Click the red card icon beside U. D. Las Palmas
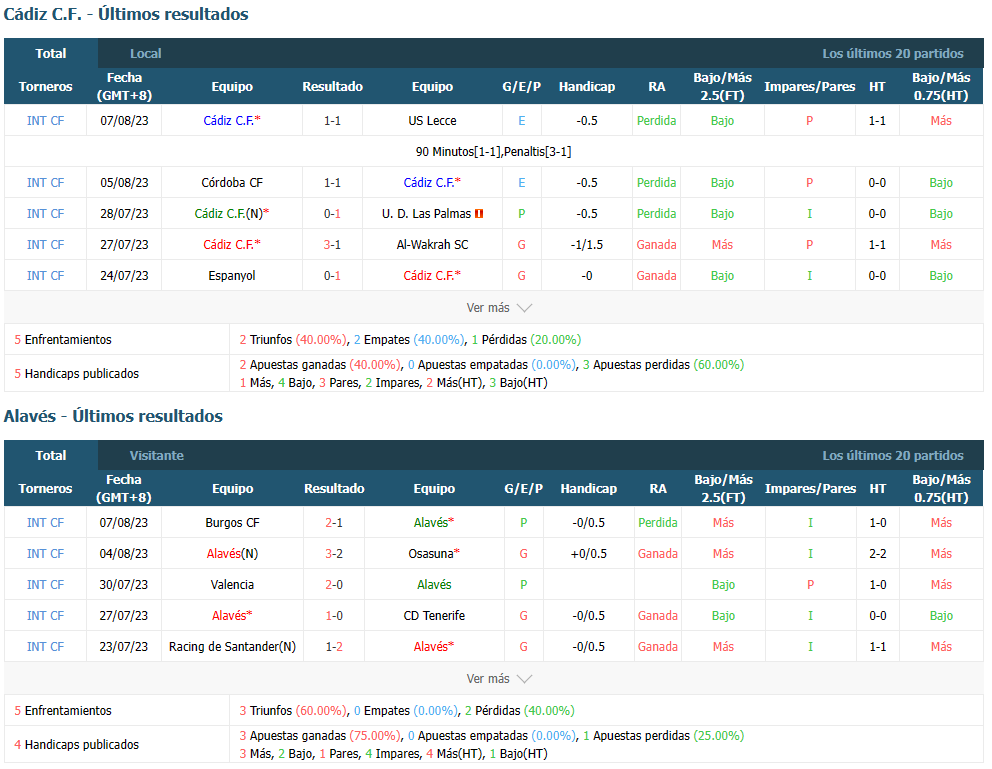 pos(479,214)
